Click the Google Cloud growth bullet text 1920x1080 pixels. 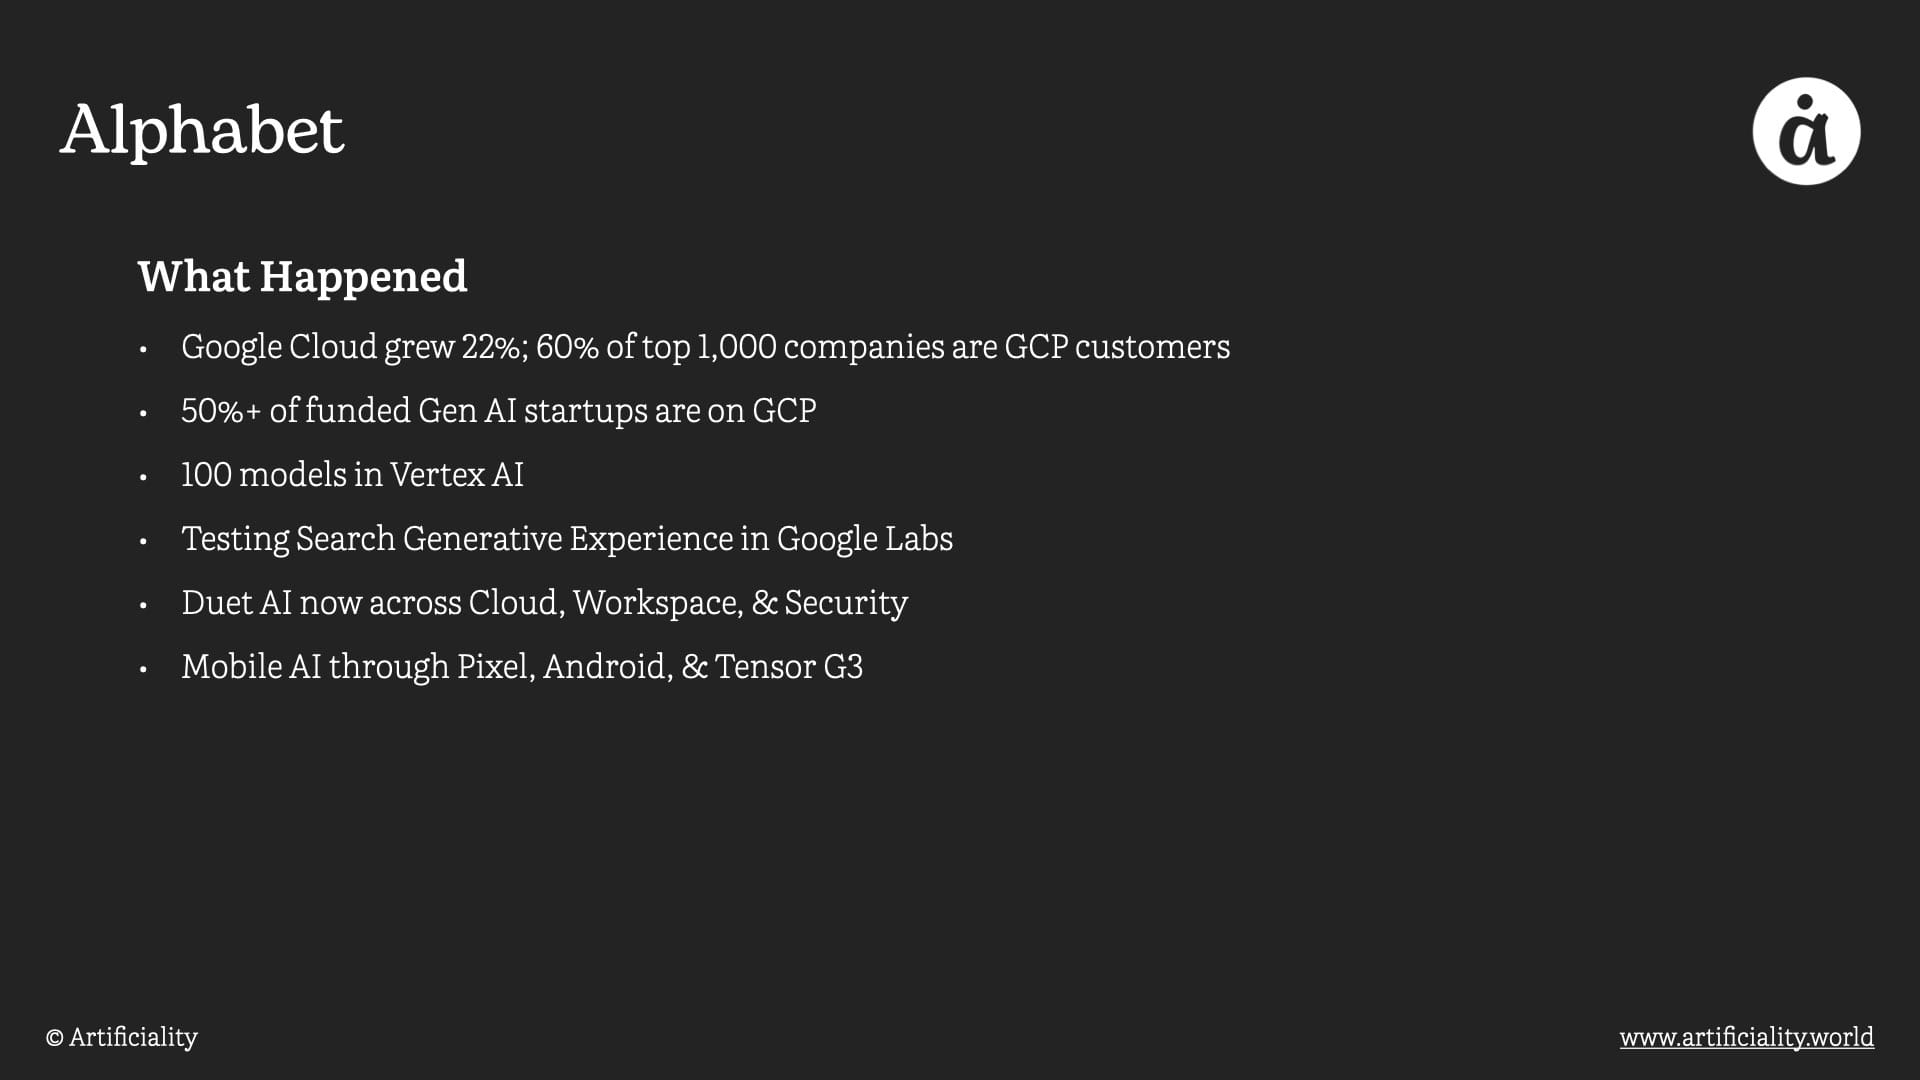click(705, 347)
